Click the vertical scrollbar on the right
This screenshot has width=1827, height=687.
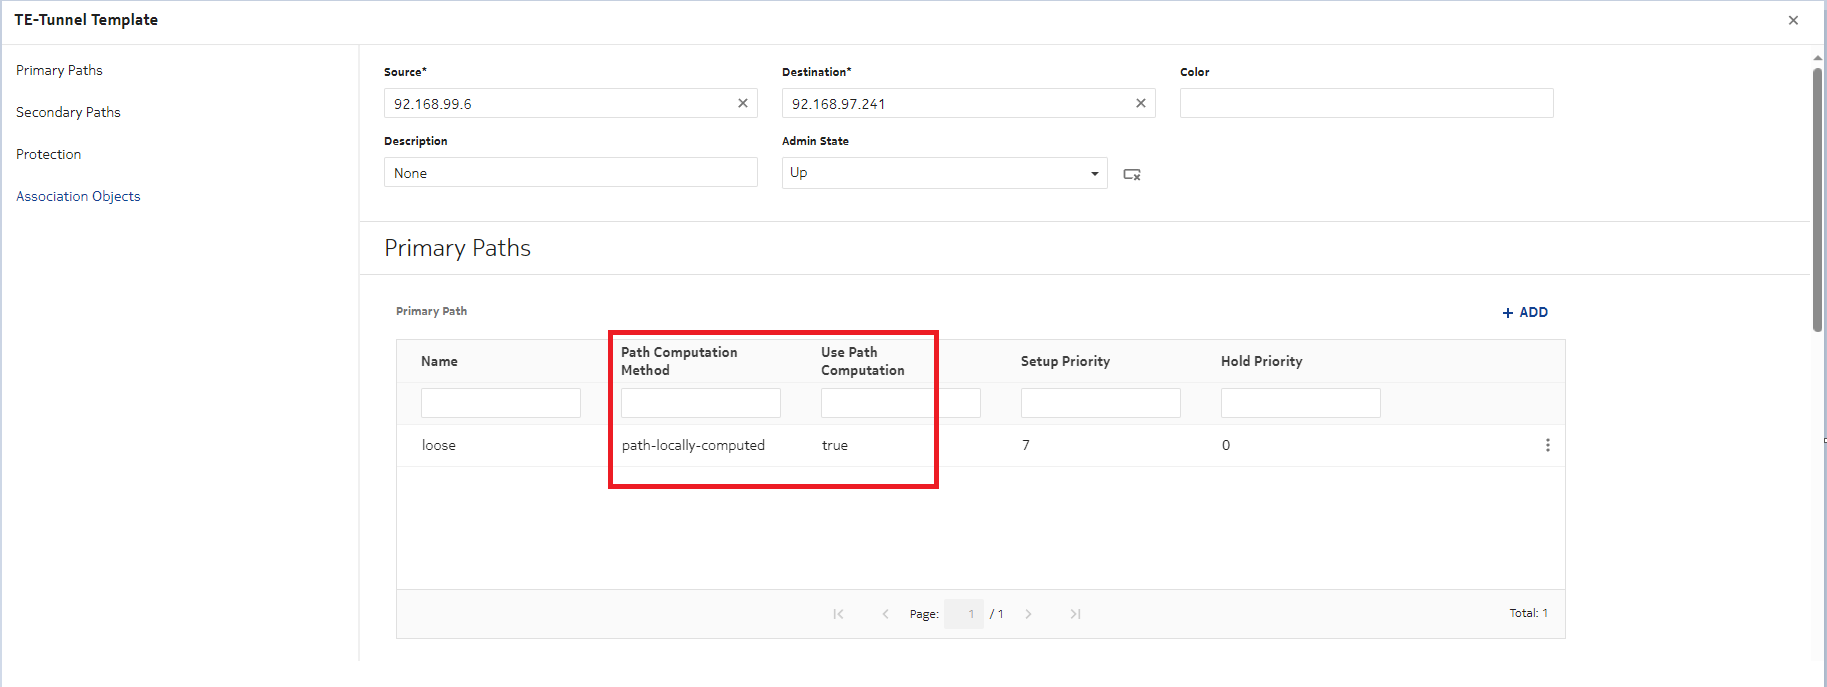point(1817,200)
